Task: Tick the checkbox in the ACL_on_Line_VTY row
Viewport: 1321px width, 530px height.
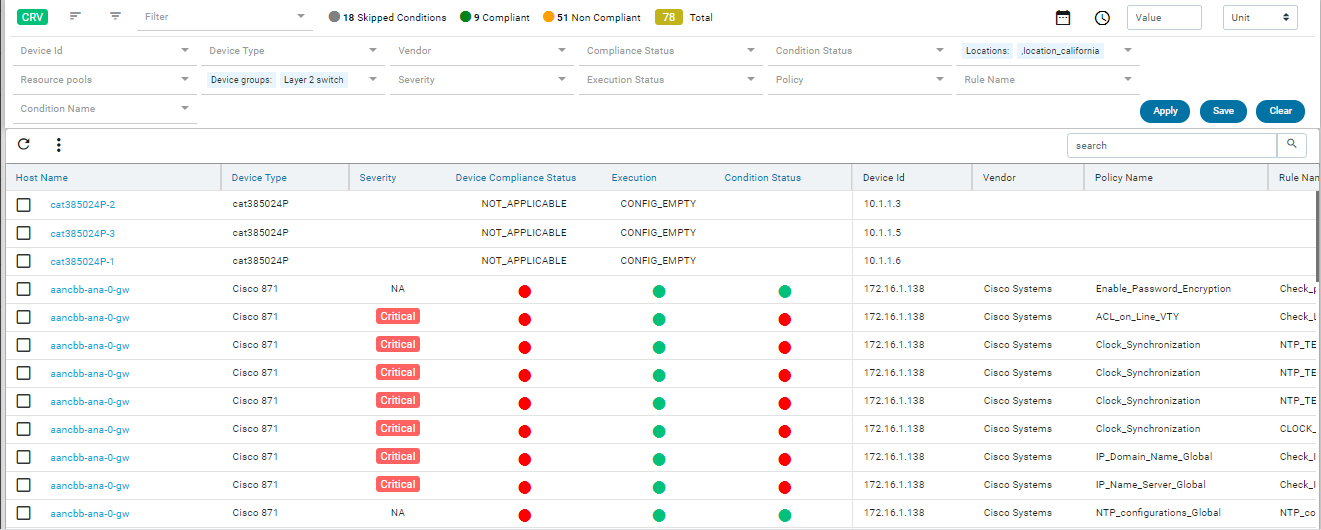Action: tap(24, 317)
